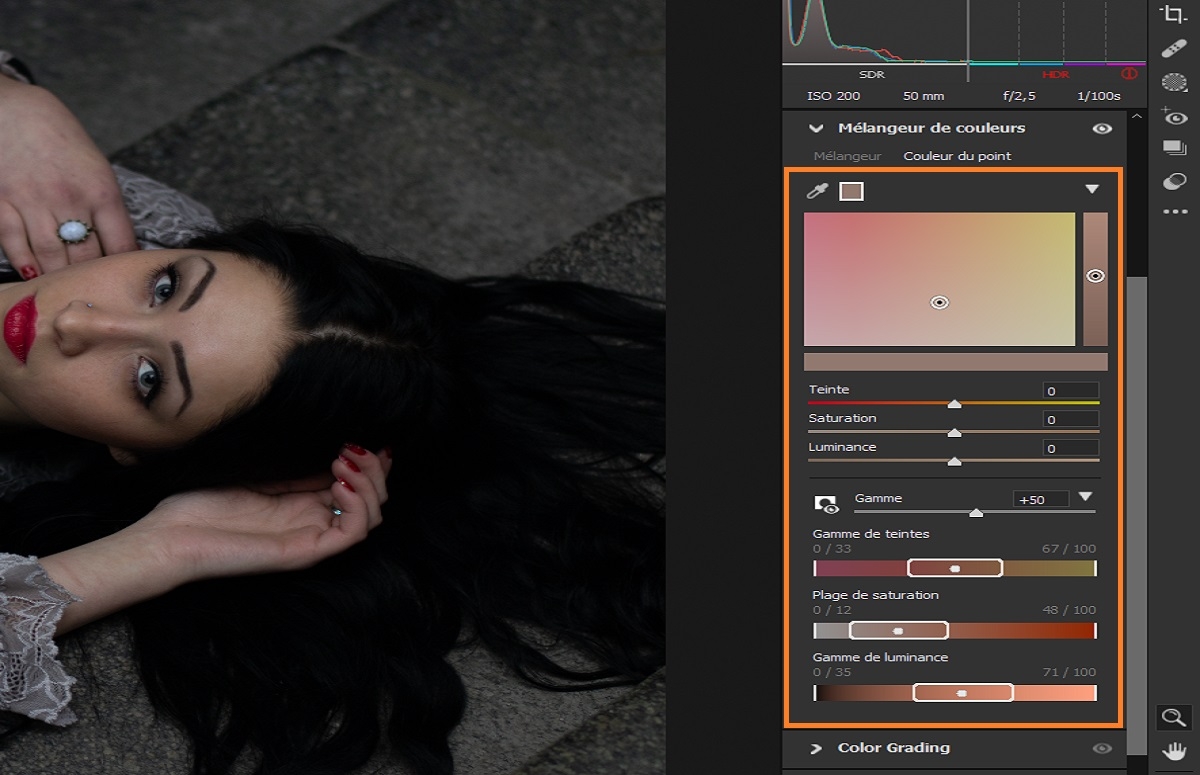Open the Masking tool

point(1175,79)
